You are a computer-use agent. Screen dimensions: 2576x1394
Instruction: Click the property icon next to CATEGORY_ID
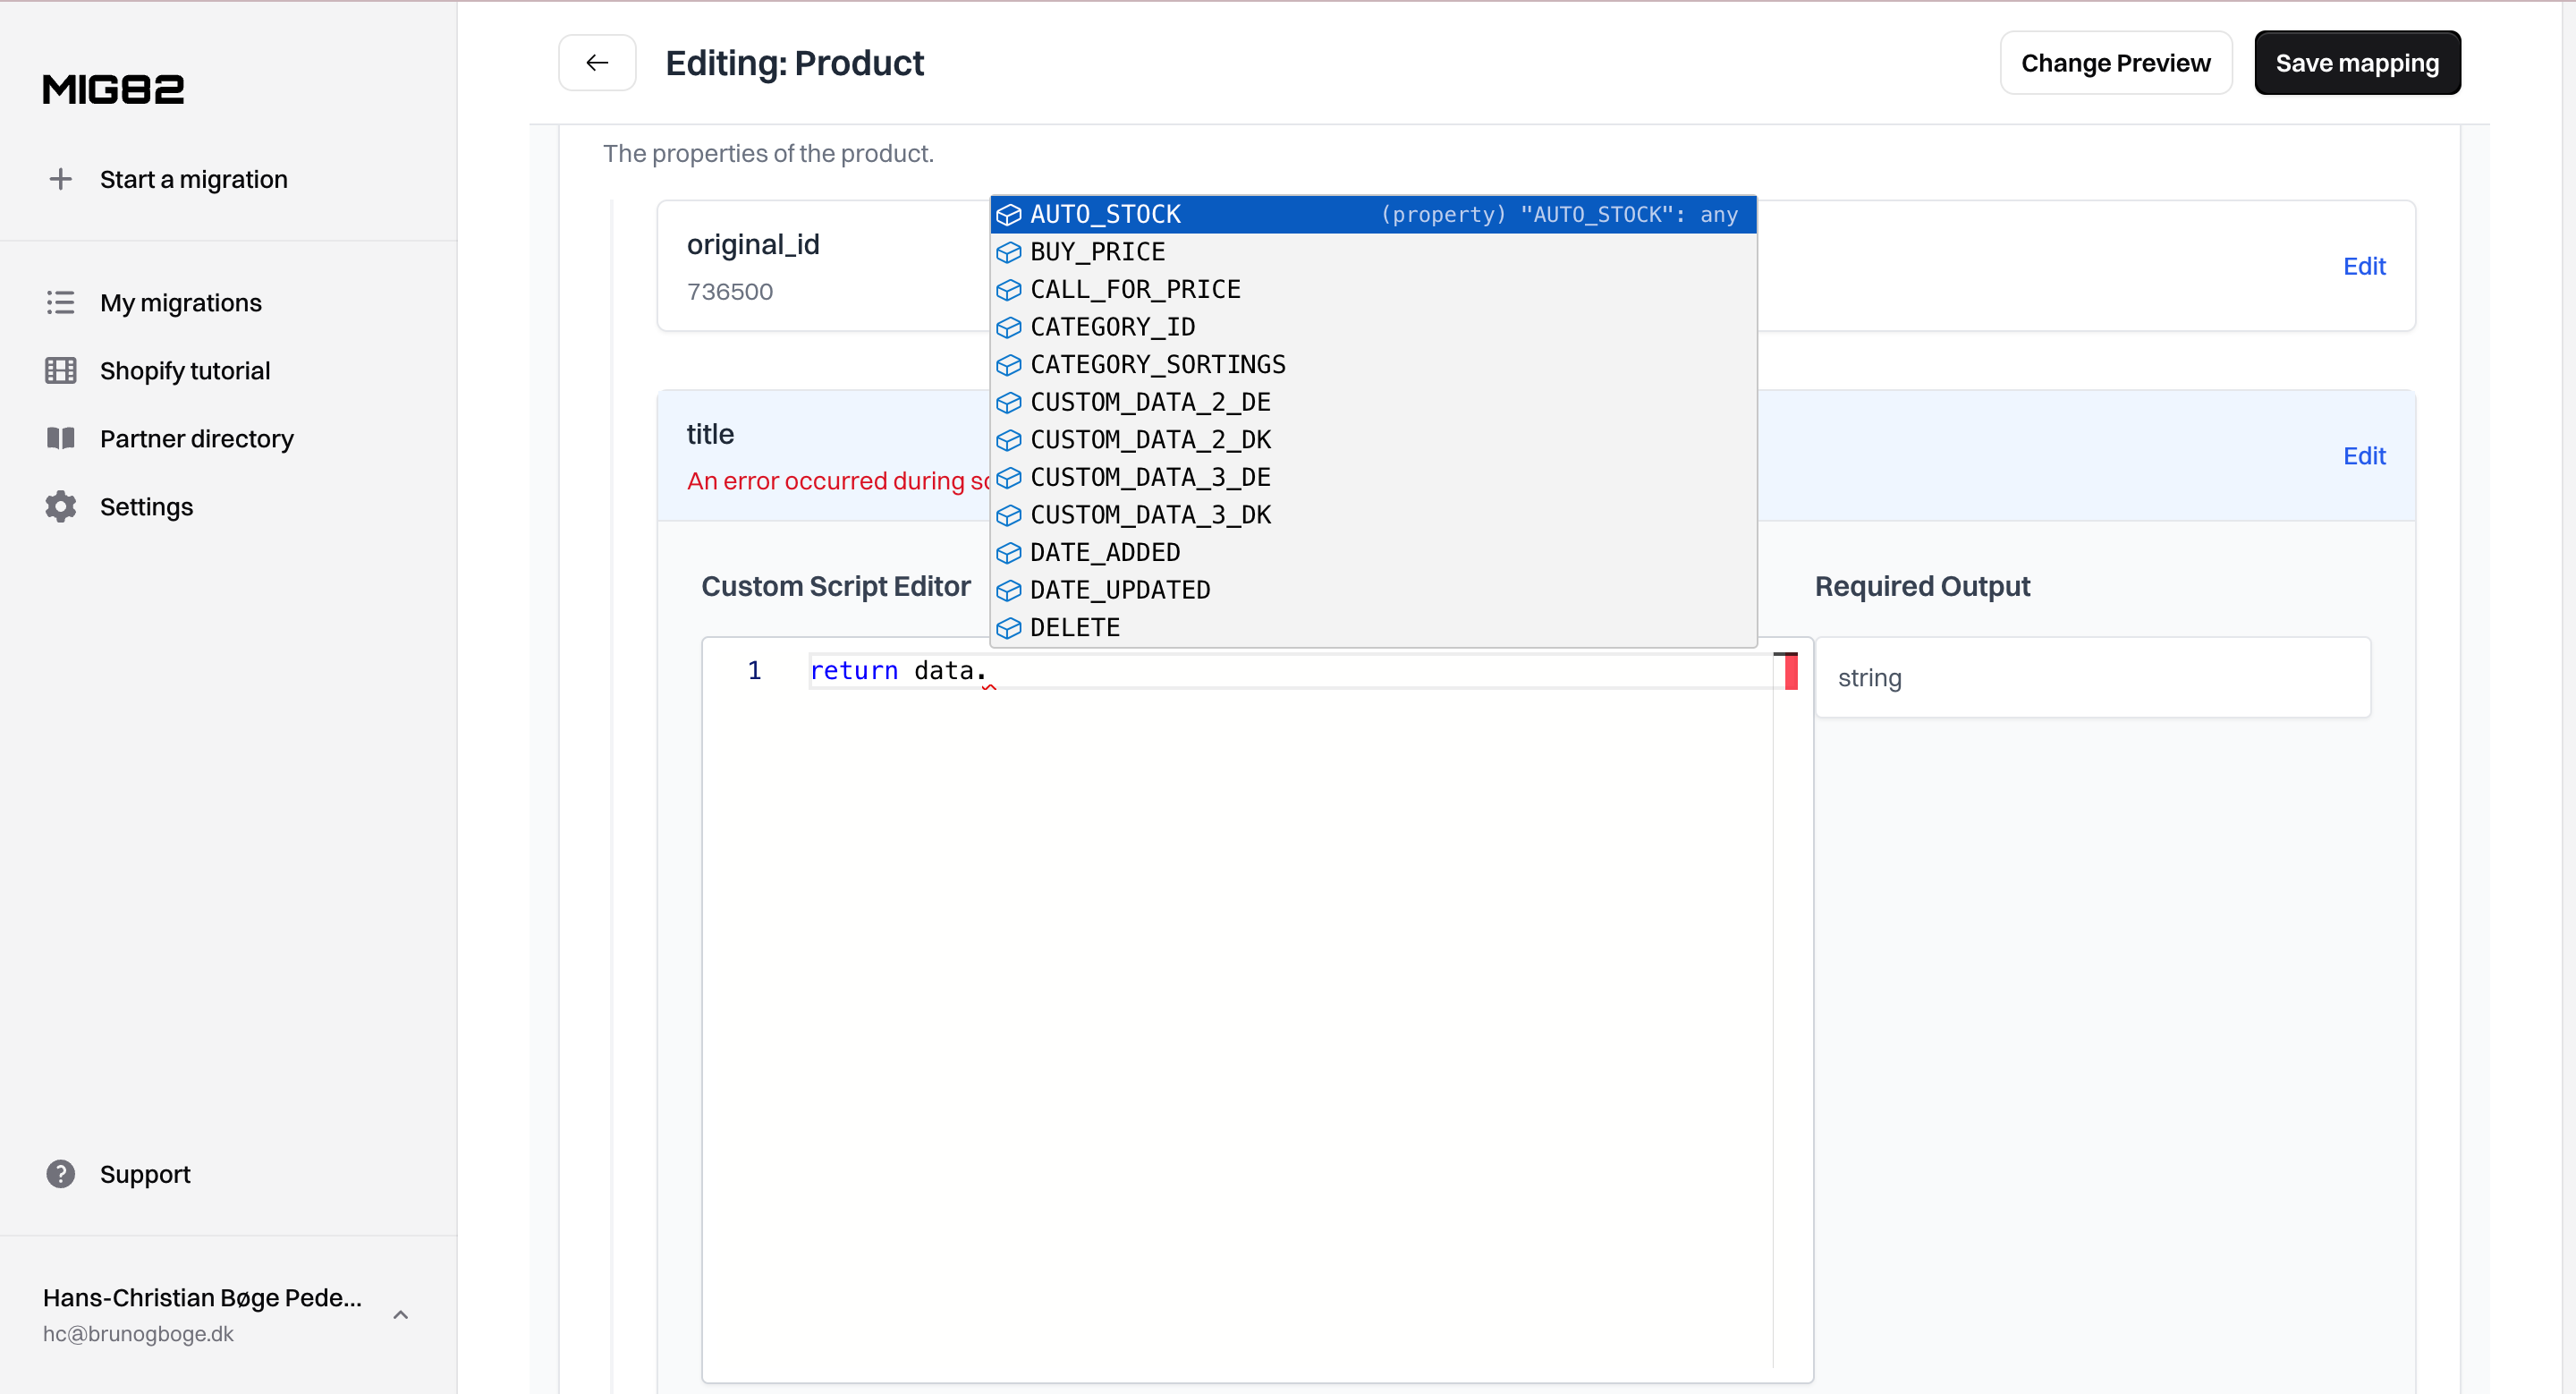tap(1009, 327)
